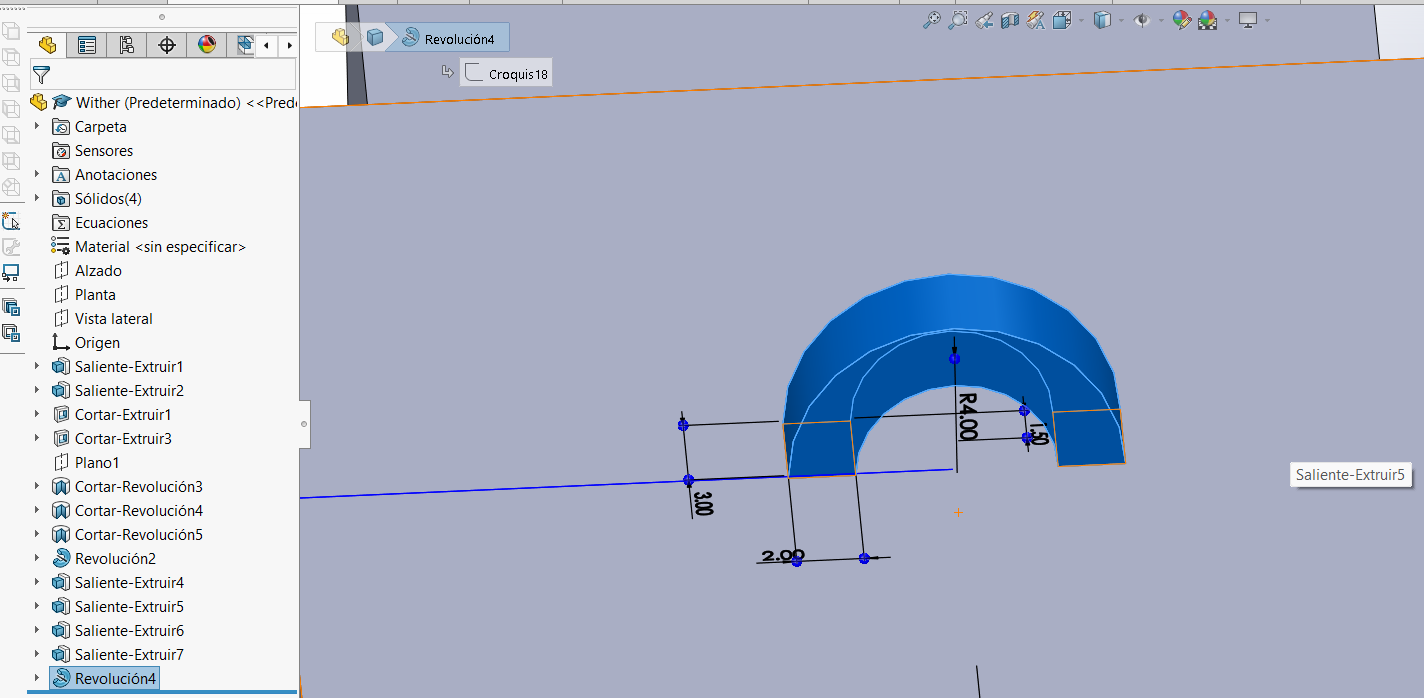The height and width of the screenshot is (698, 1424).
Task: Click the View Orientation cube icon
Action: pyautogui.click(x=1061, y=20)
